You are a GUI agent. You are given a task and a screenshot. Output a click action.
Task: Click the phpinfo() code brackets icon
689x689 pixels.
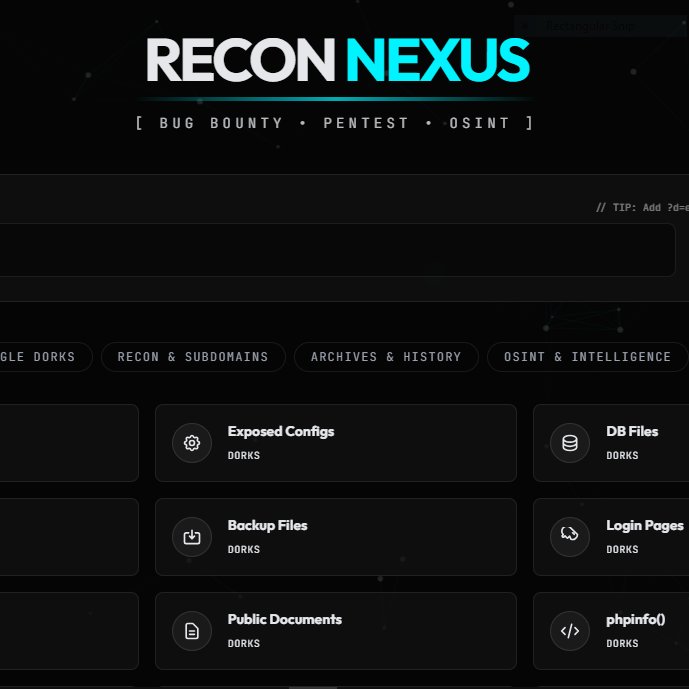570,631
